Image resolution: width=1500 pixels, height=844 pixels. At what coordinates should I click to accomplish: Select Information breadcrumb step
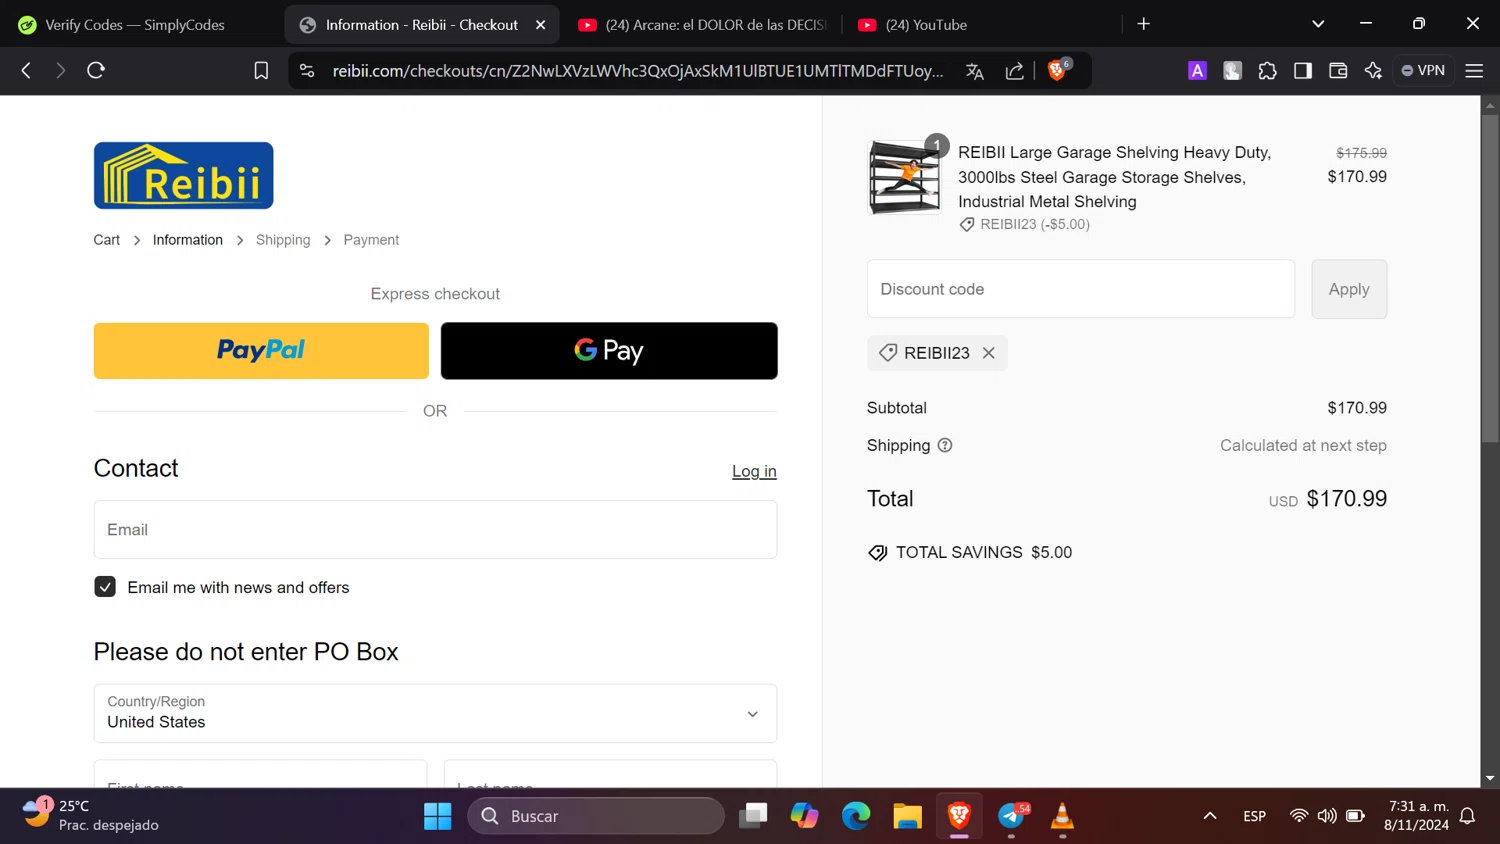pos(188,240)
